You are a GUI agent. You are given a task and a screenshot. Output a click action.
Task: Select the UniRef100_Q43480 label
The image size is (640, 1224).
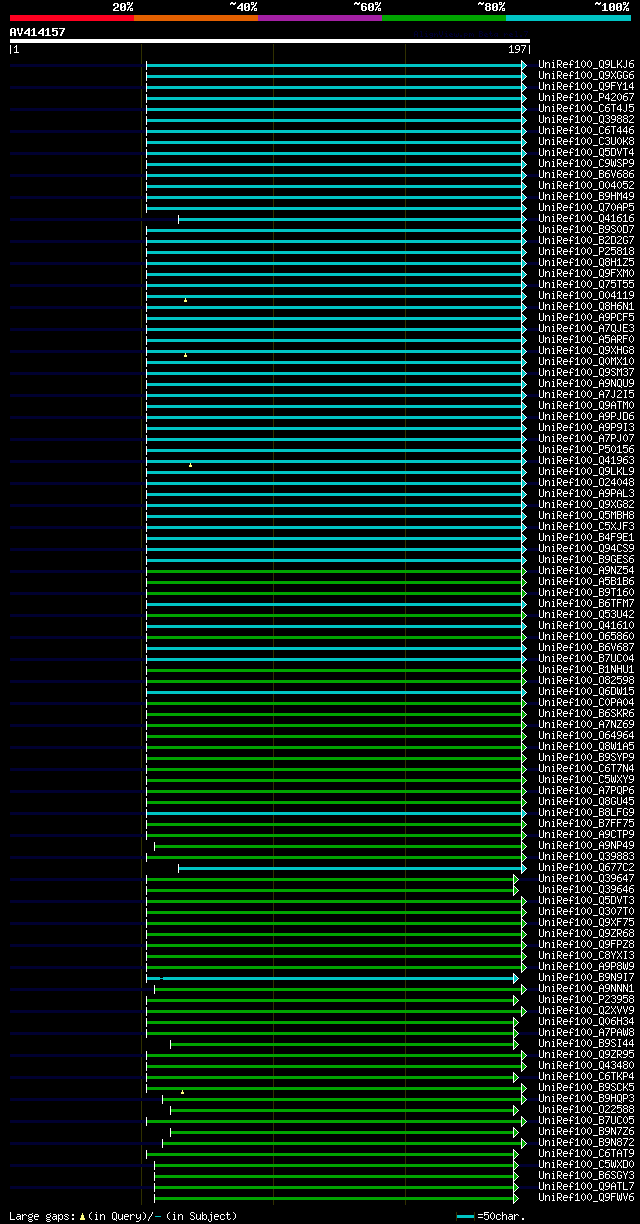(x=586, y=1065)
